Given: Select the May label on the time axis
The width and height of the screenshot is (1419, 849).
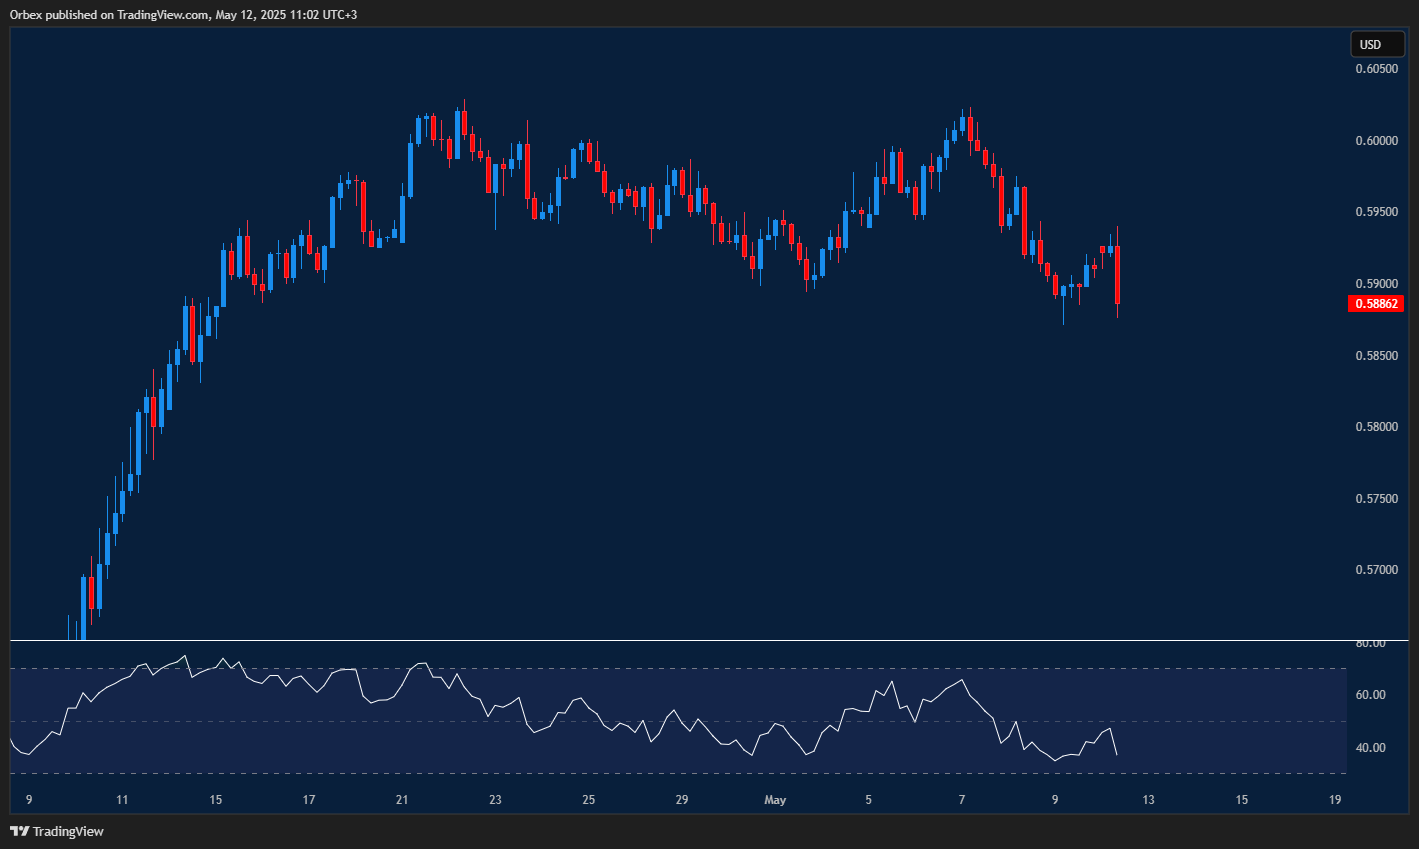Looking at the screenshot, I should (775, 800).
